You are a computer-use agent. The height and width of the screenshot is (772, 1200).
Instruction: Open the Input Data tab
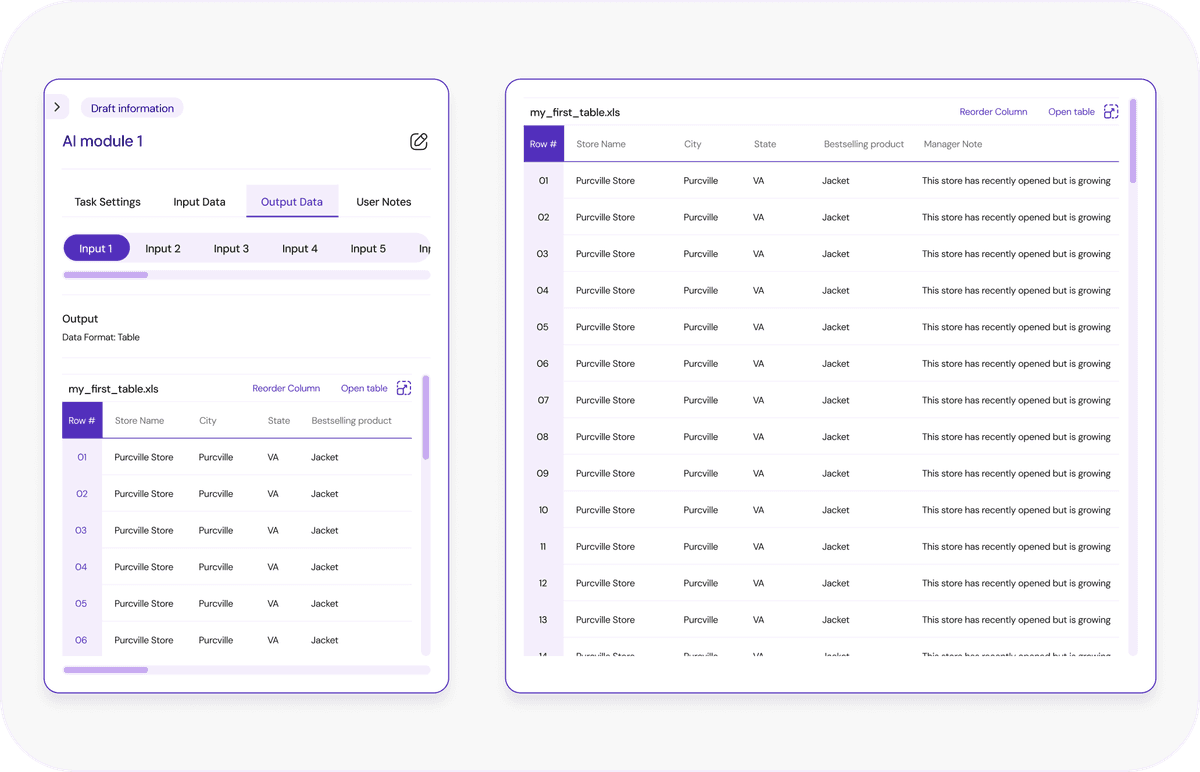tap(199, 202)
